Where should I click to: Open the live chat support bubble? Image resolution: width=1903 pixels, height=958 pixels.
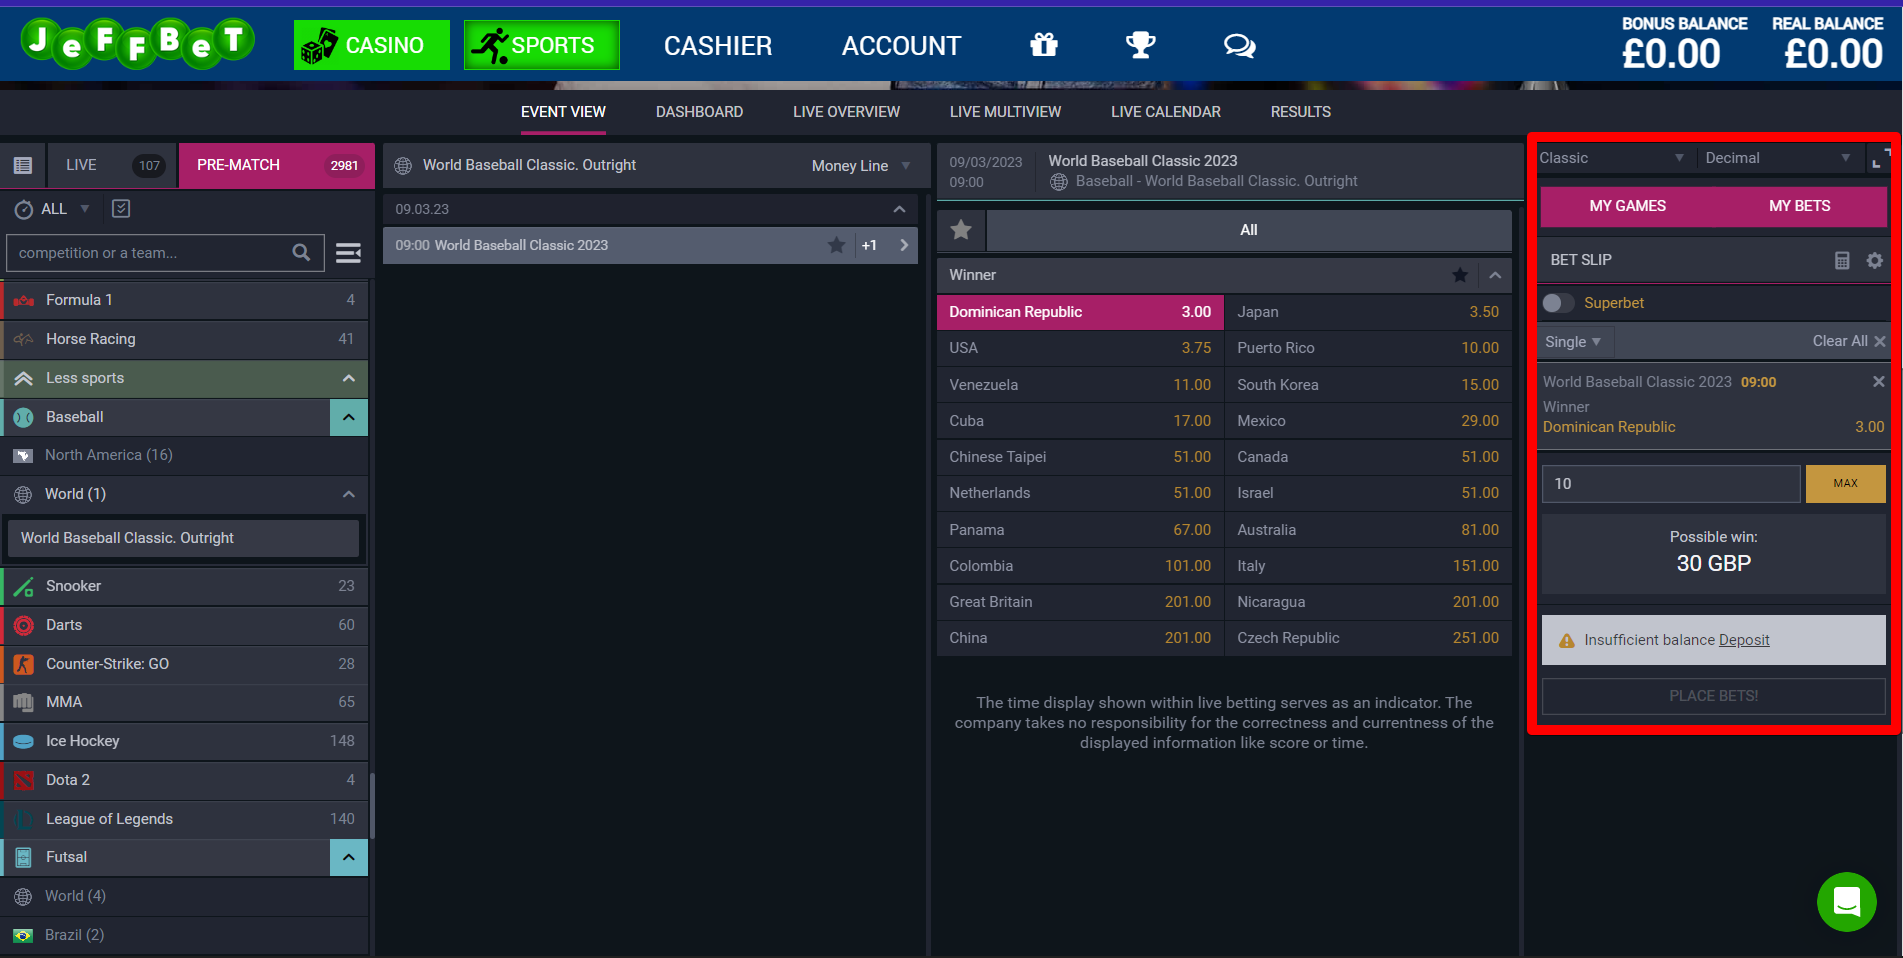(x=1846, y=902)
